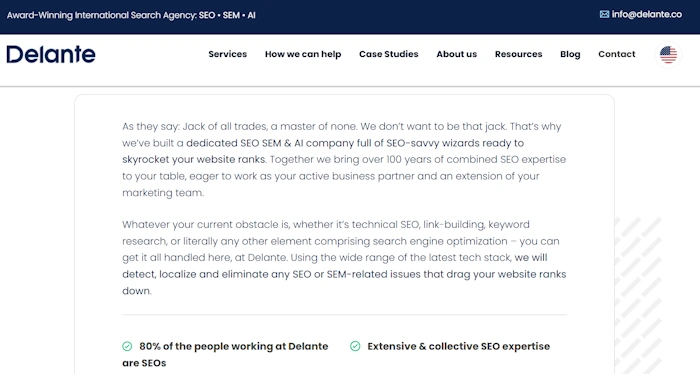Screen dimensions: 700x374
Task: Click the checkmark beside Extensive & collective SEO
Action: pyautogui.click(x=355, y=346)
